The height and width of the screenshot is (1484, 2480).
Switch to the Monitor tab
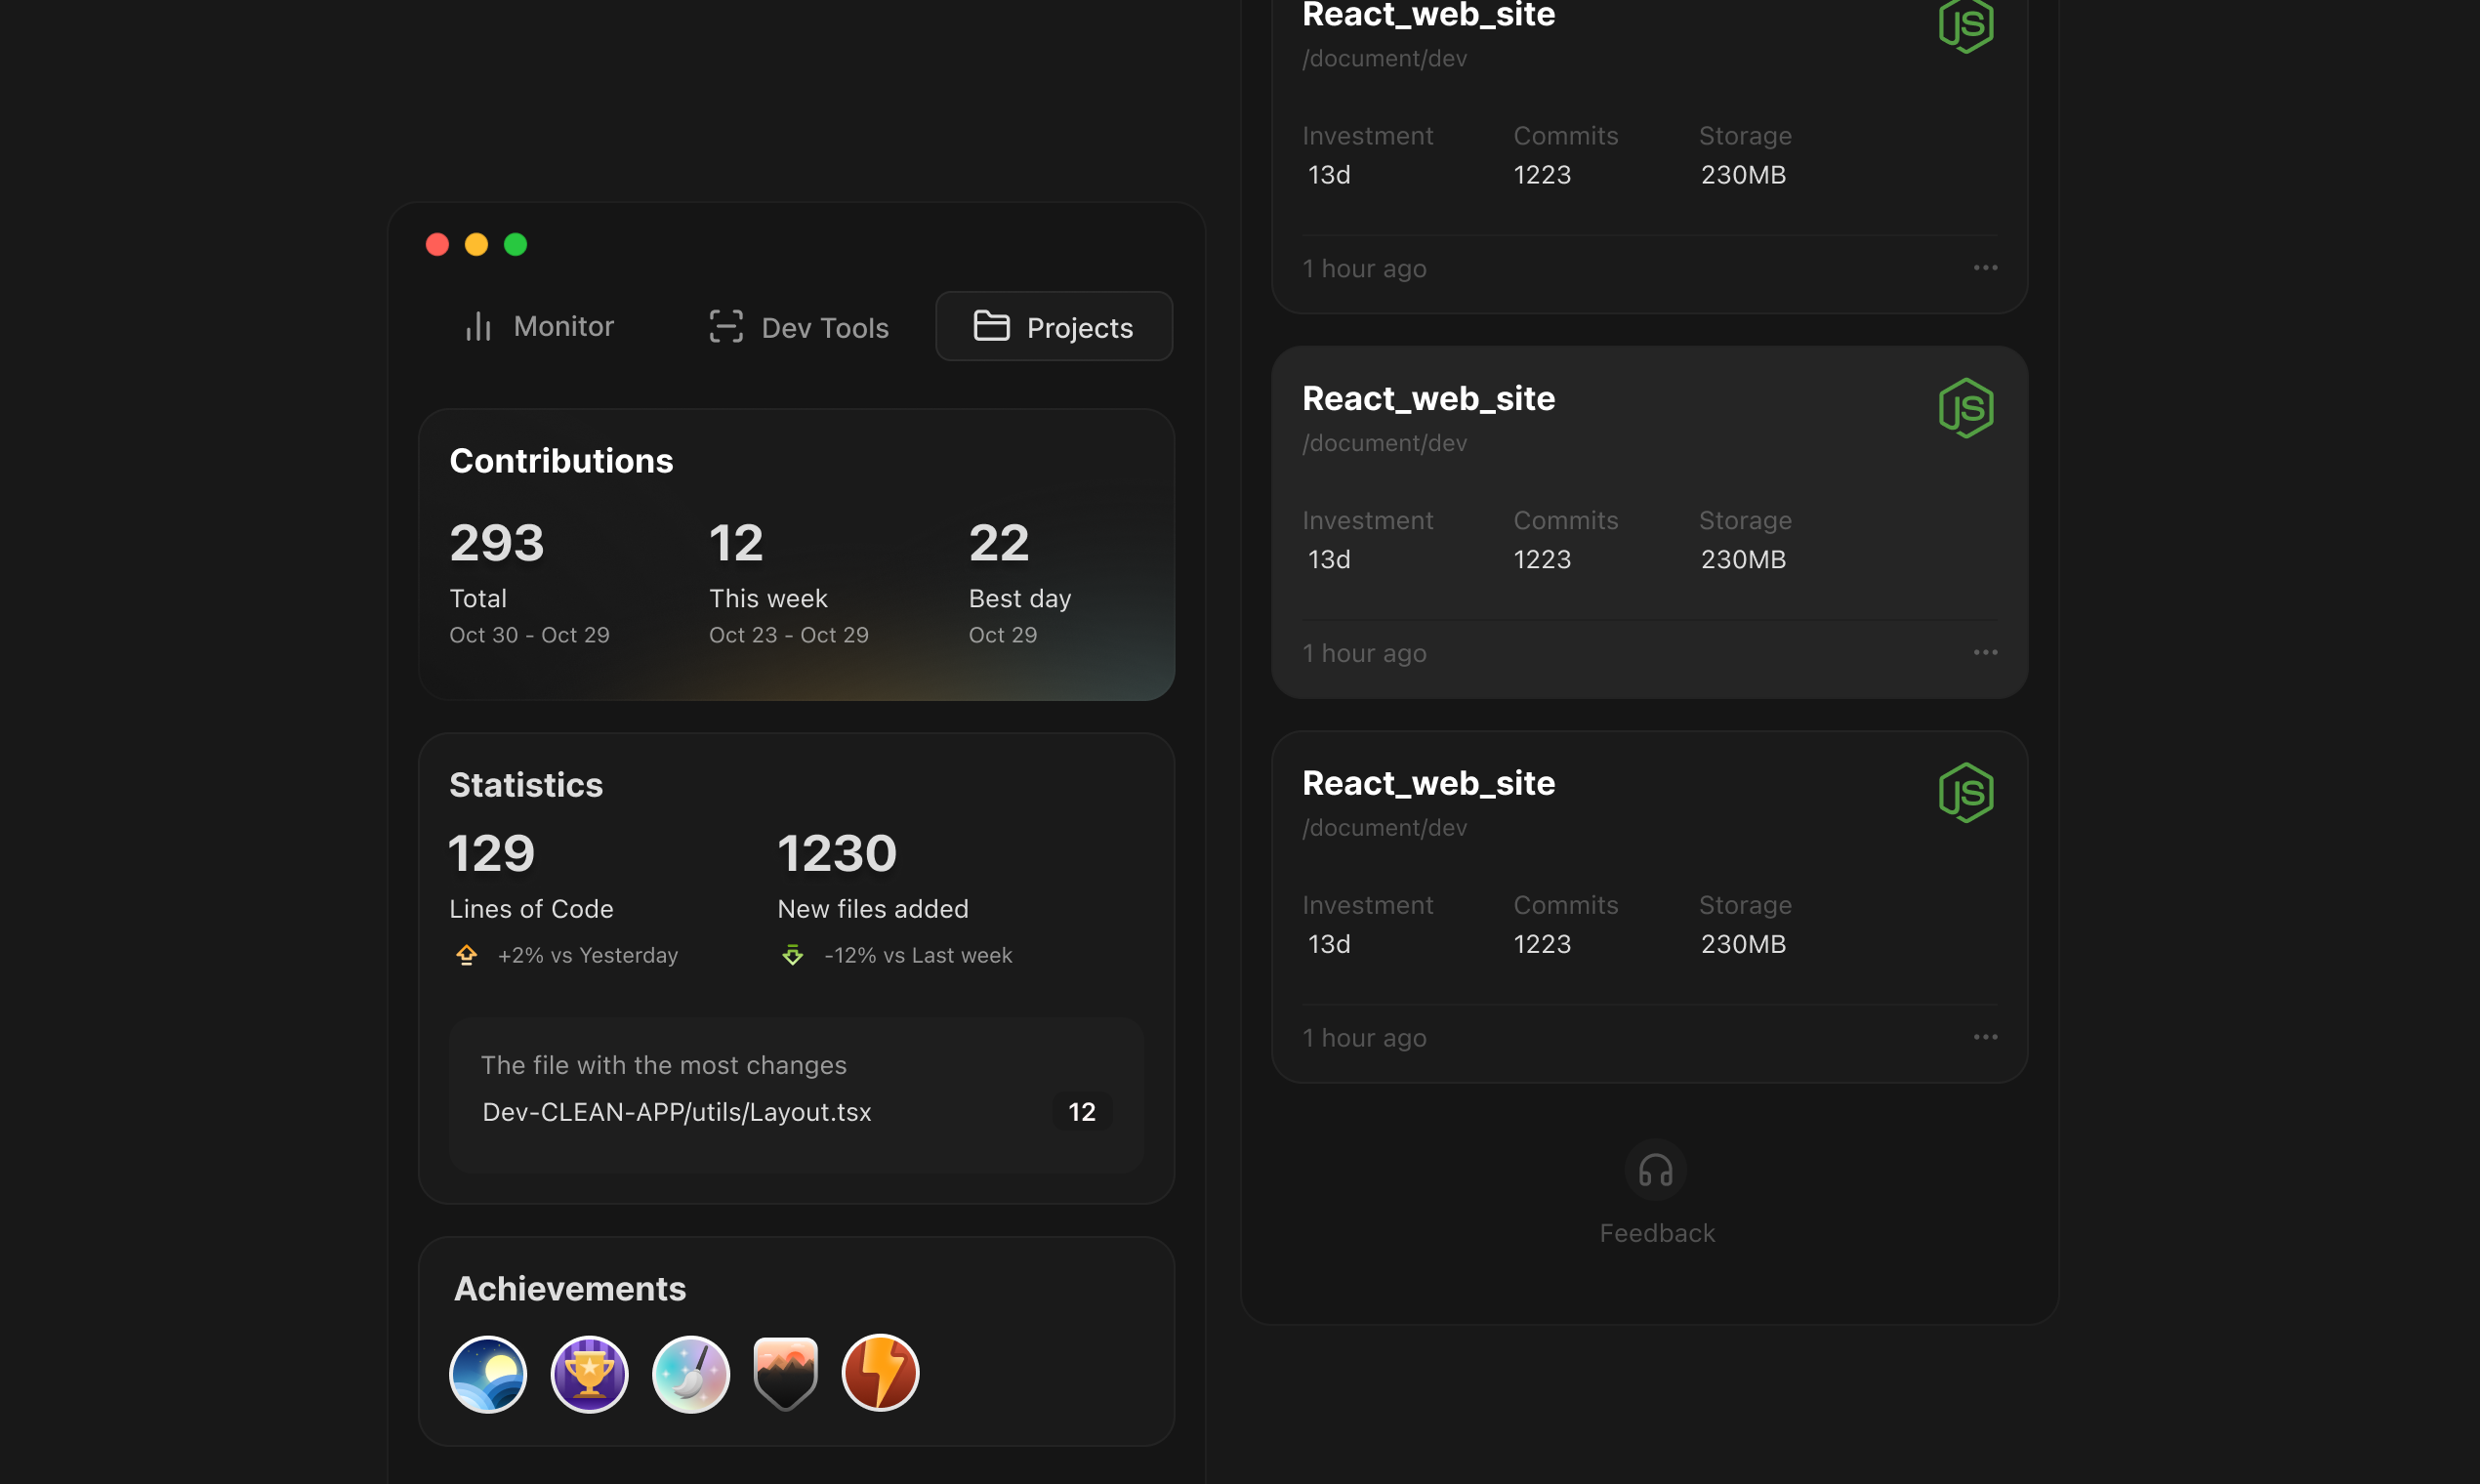(x=539, y=327)
